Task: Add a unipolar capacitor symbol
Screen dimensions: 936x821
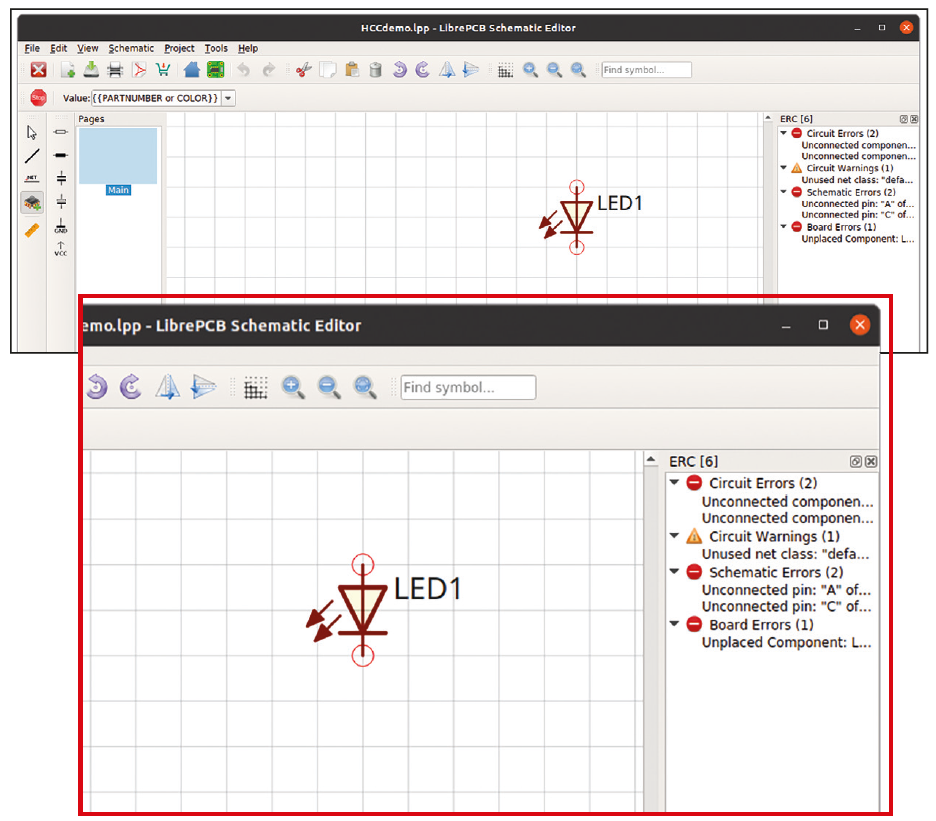Action: (x=61, y=201)
